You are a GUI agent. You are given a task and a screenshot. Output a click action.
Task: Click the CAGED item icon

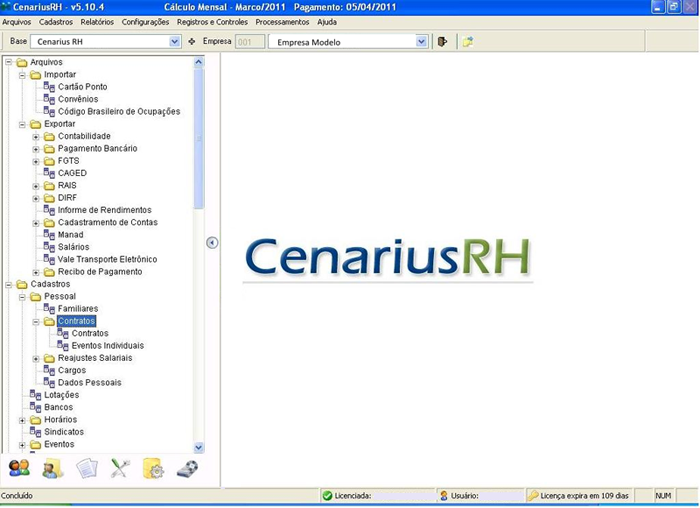pyautogui.click(x=49, y=173)
